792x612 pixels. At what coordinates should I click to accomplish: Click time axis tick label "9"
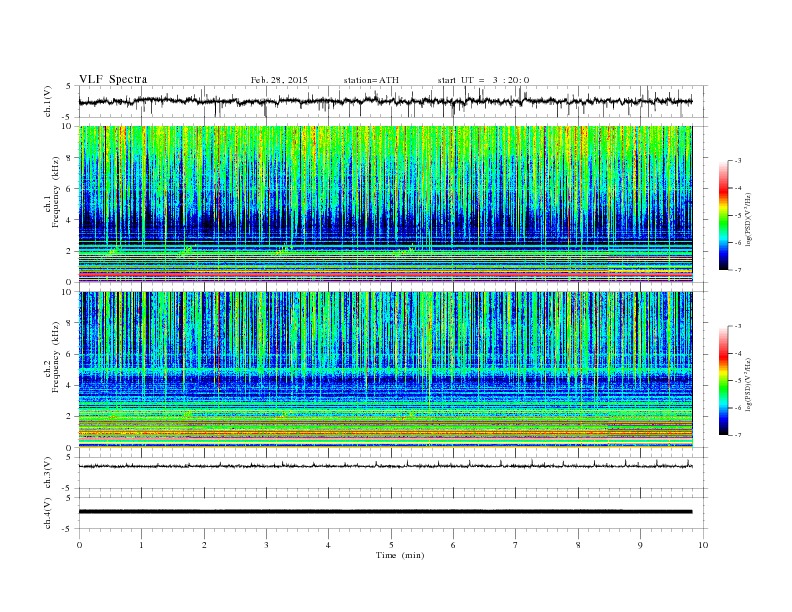click(x=640, y=545)
